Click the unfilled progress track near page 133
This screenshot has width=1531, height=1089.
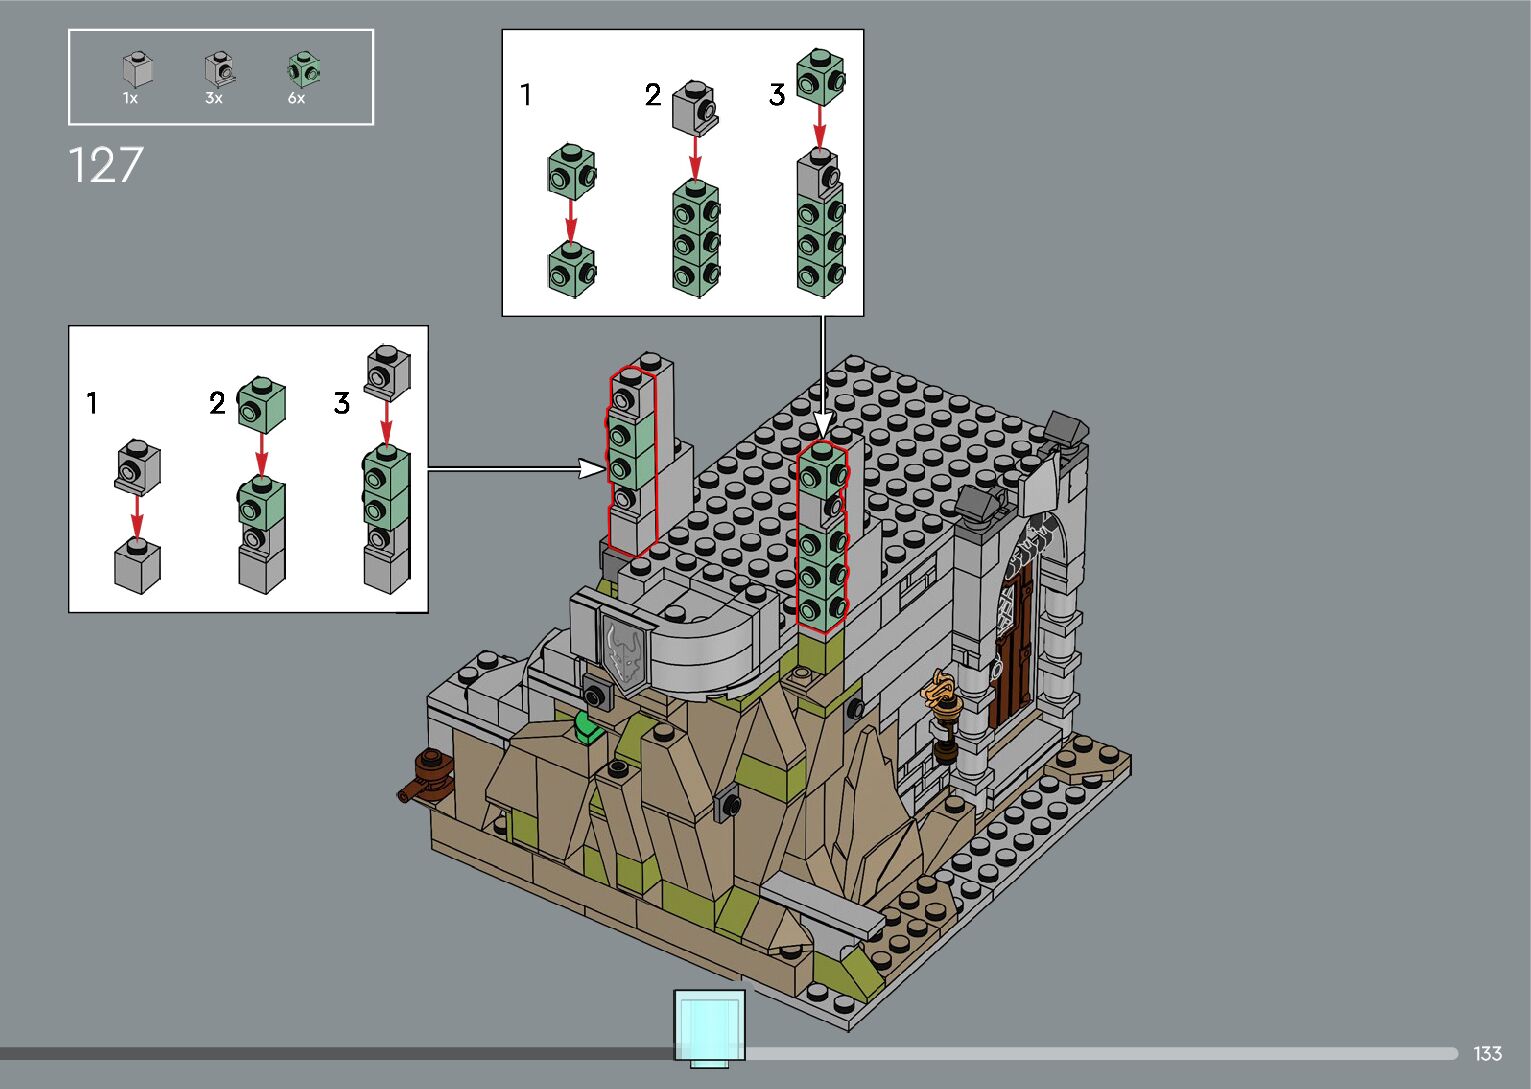click(1100, 1053)
